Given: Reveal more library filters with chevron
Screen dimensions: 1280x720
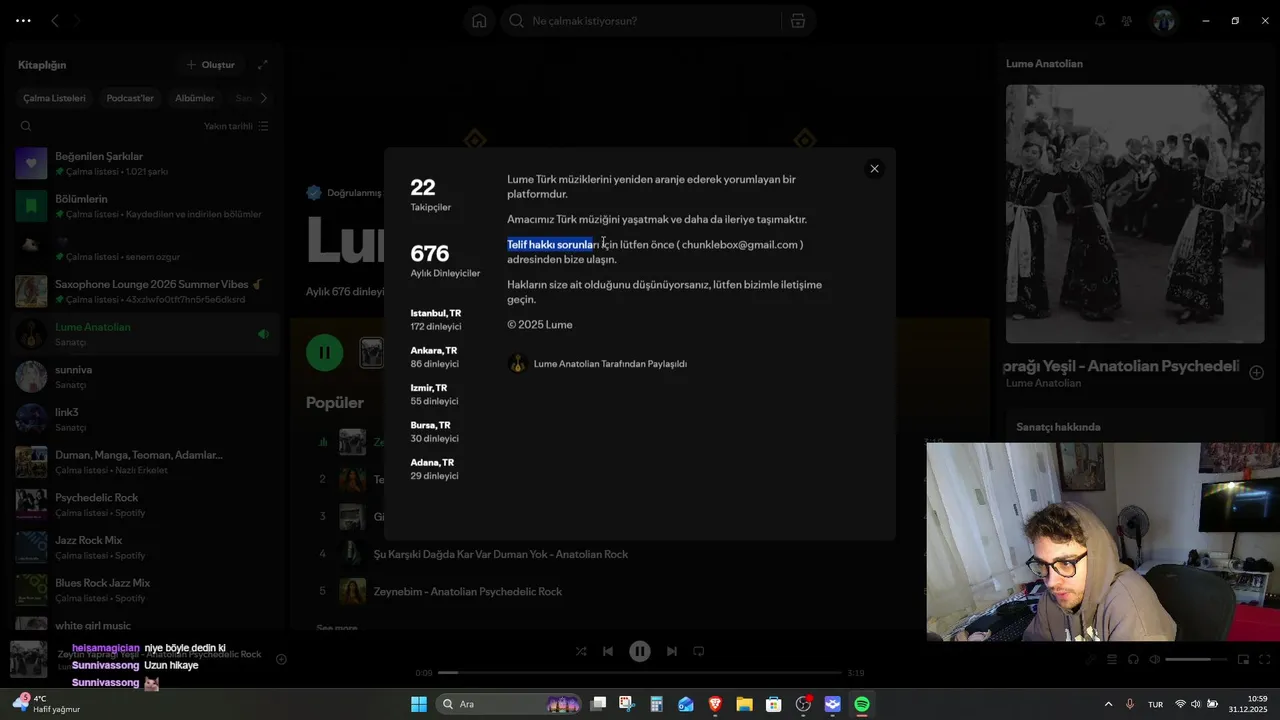Looking at the screenshot, I should click(x=263, y=98).
